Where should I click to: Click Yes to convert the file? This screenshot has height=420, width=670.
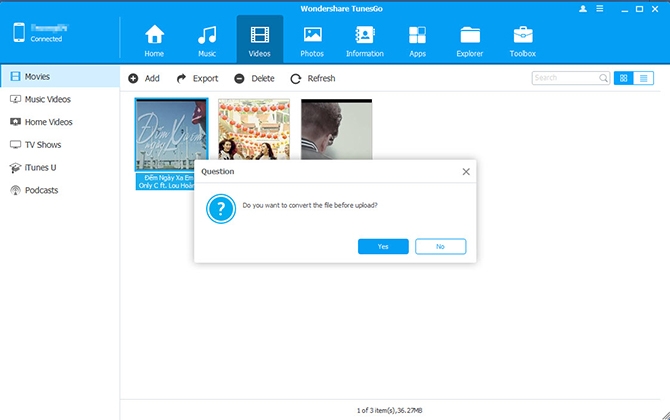[383, 247]
